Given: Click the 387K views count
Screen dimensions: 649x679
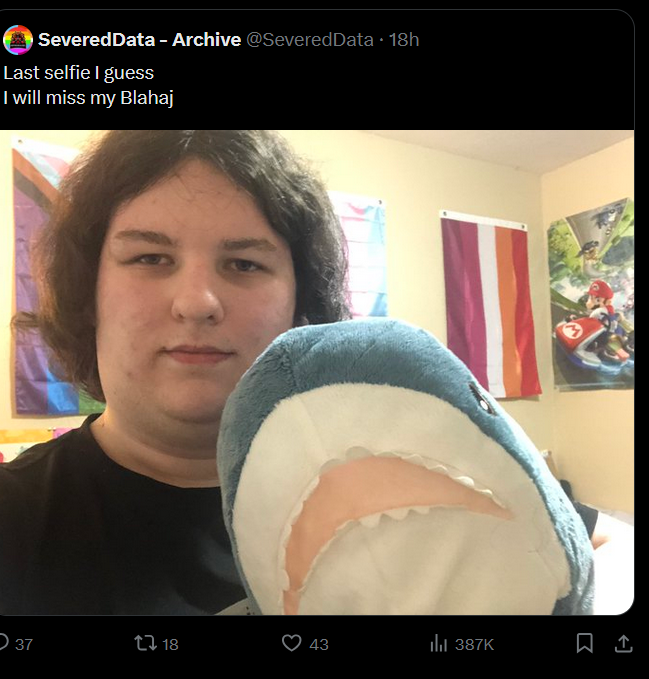Looking at the screenshot, I should click(474, 644).
